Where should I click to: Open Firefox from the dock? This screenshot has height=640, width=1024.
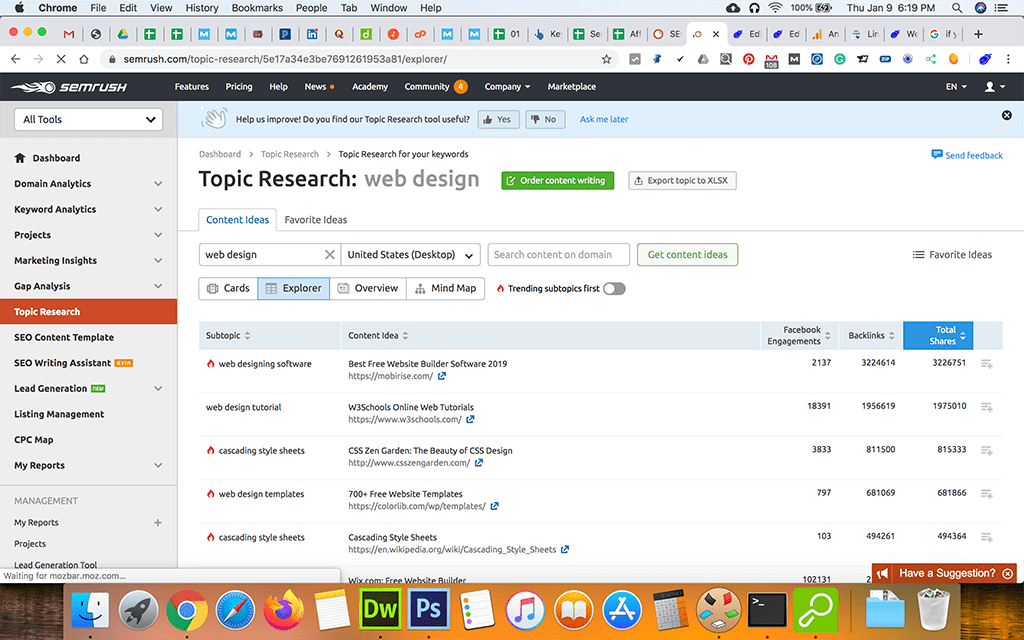(283, 610)
